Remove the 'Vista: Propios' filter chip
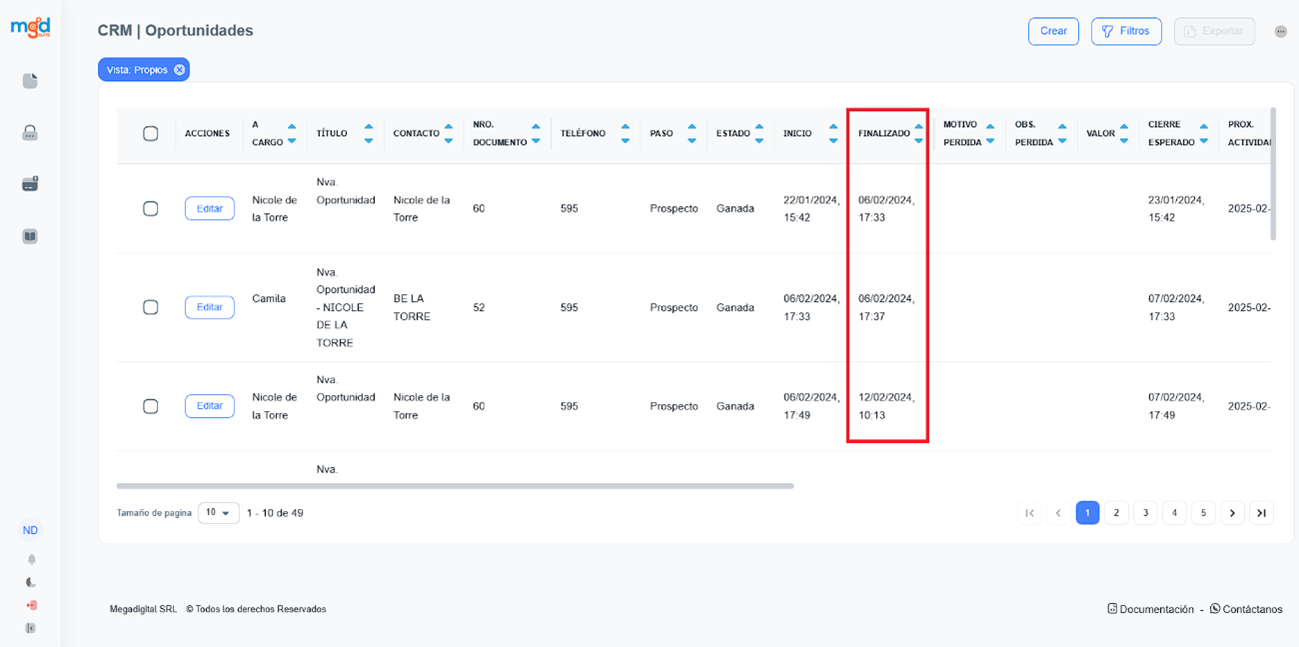This screenshot has height=647, width=1299. click(x=179, y=70)
